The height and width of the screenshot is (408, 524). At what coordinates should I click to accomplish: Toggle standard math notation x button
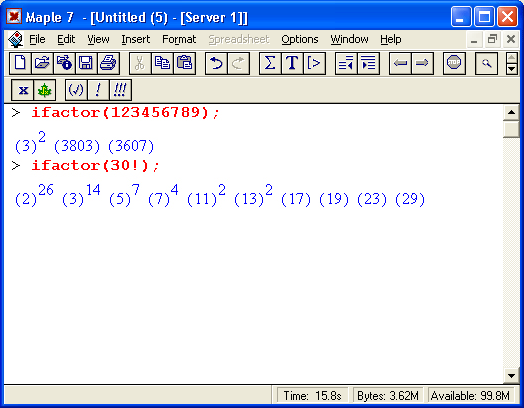click(x=22, y=90)
